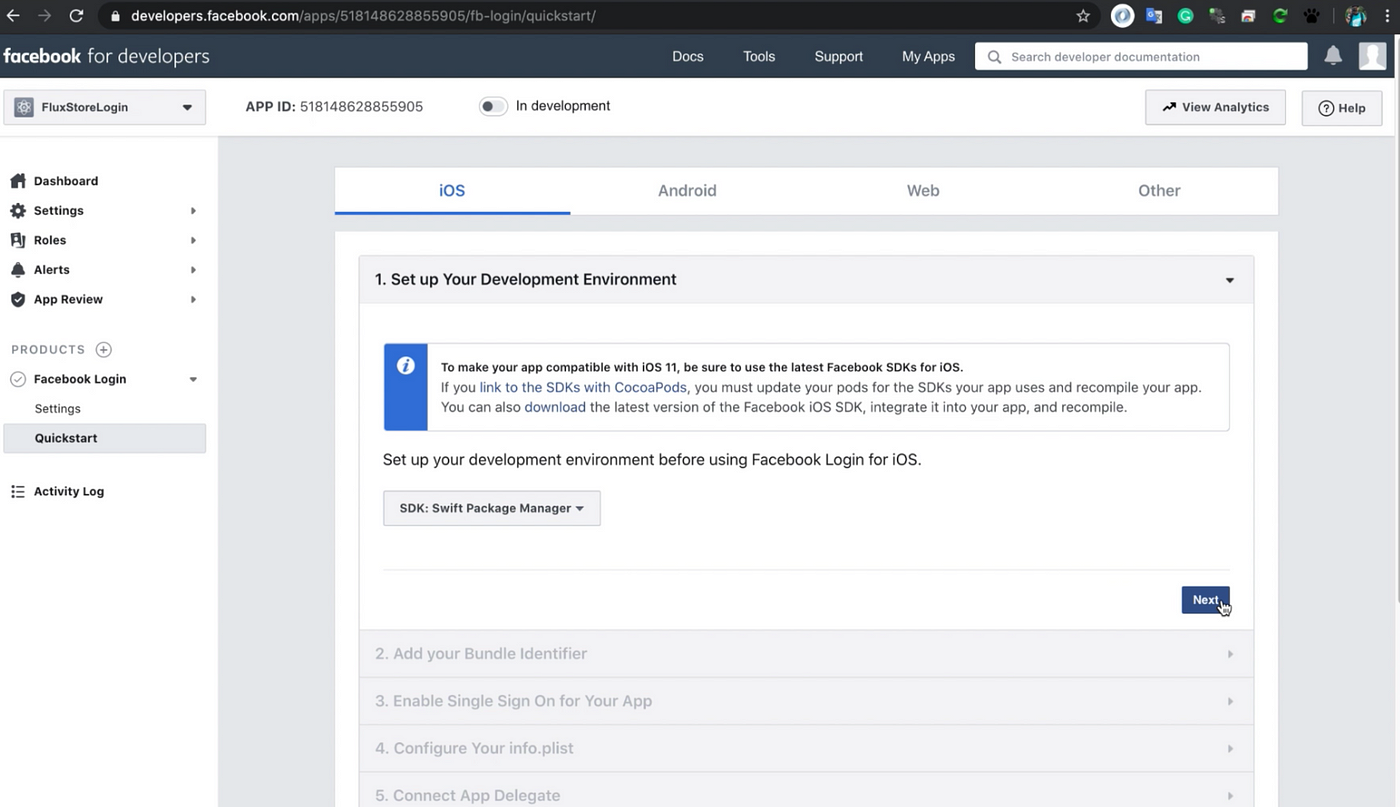Add a product with the plus icon
Viewport: 1400px width, 807px height.
tap(103, 349)
